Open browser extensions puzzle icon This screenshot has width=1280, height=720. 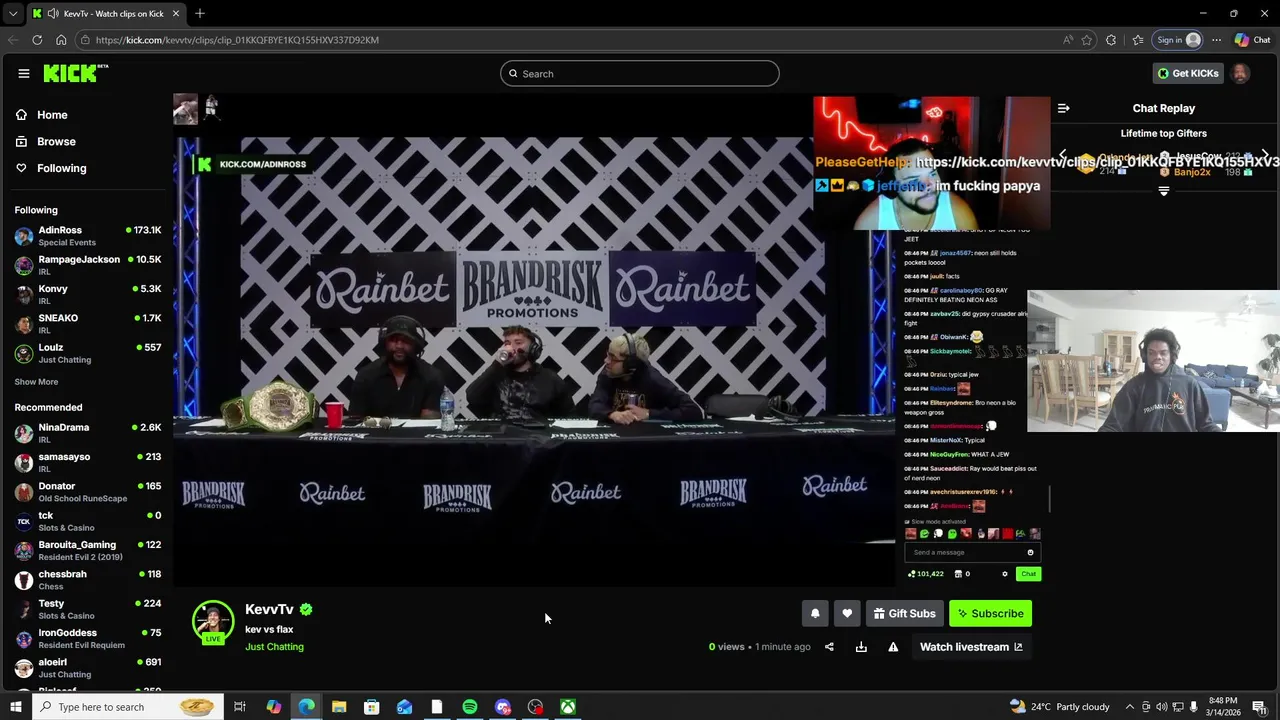tap(1111, 40)
